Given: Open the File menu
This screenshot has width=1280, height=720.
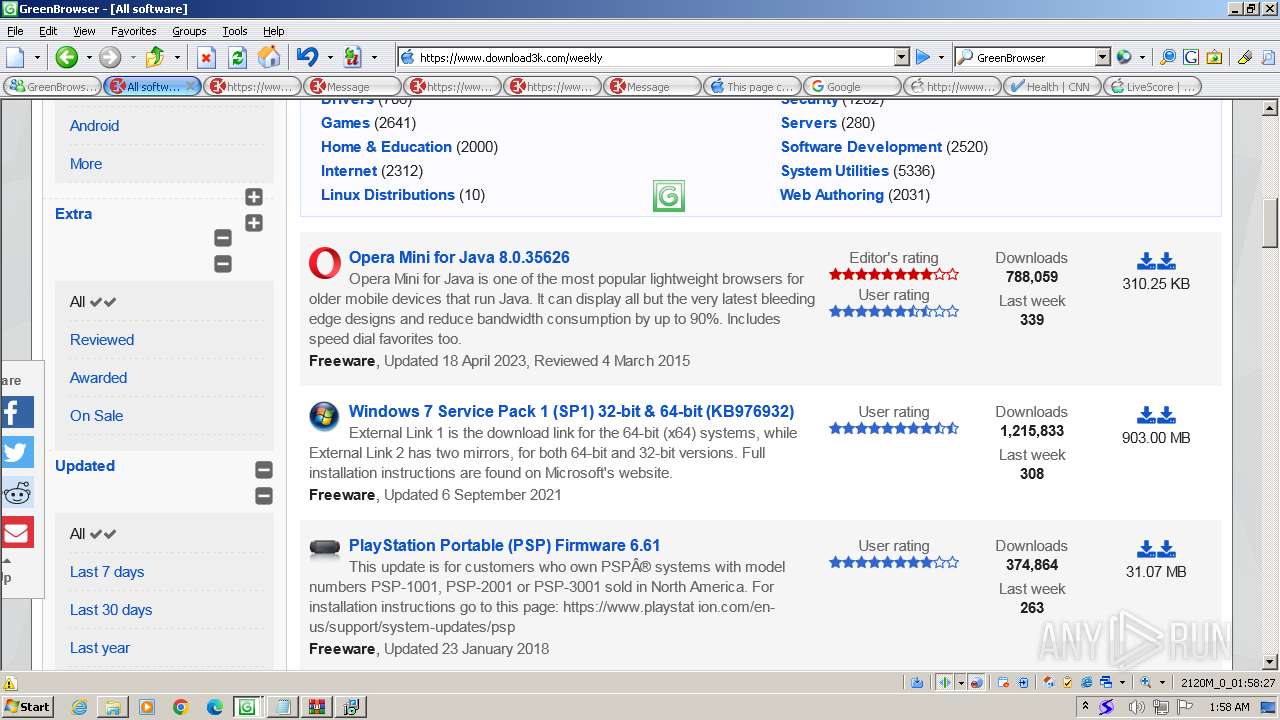Looking at the screenshot, I should point(15,31).
